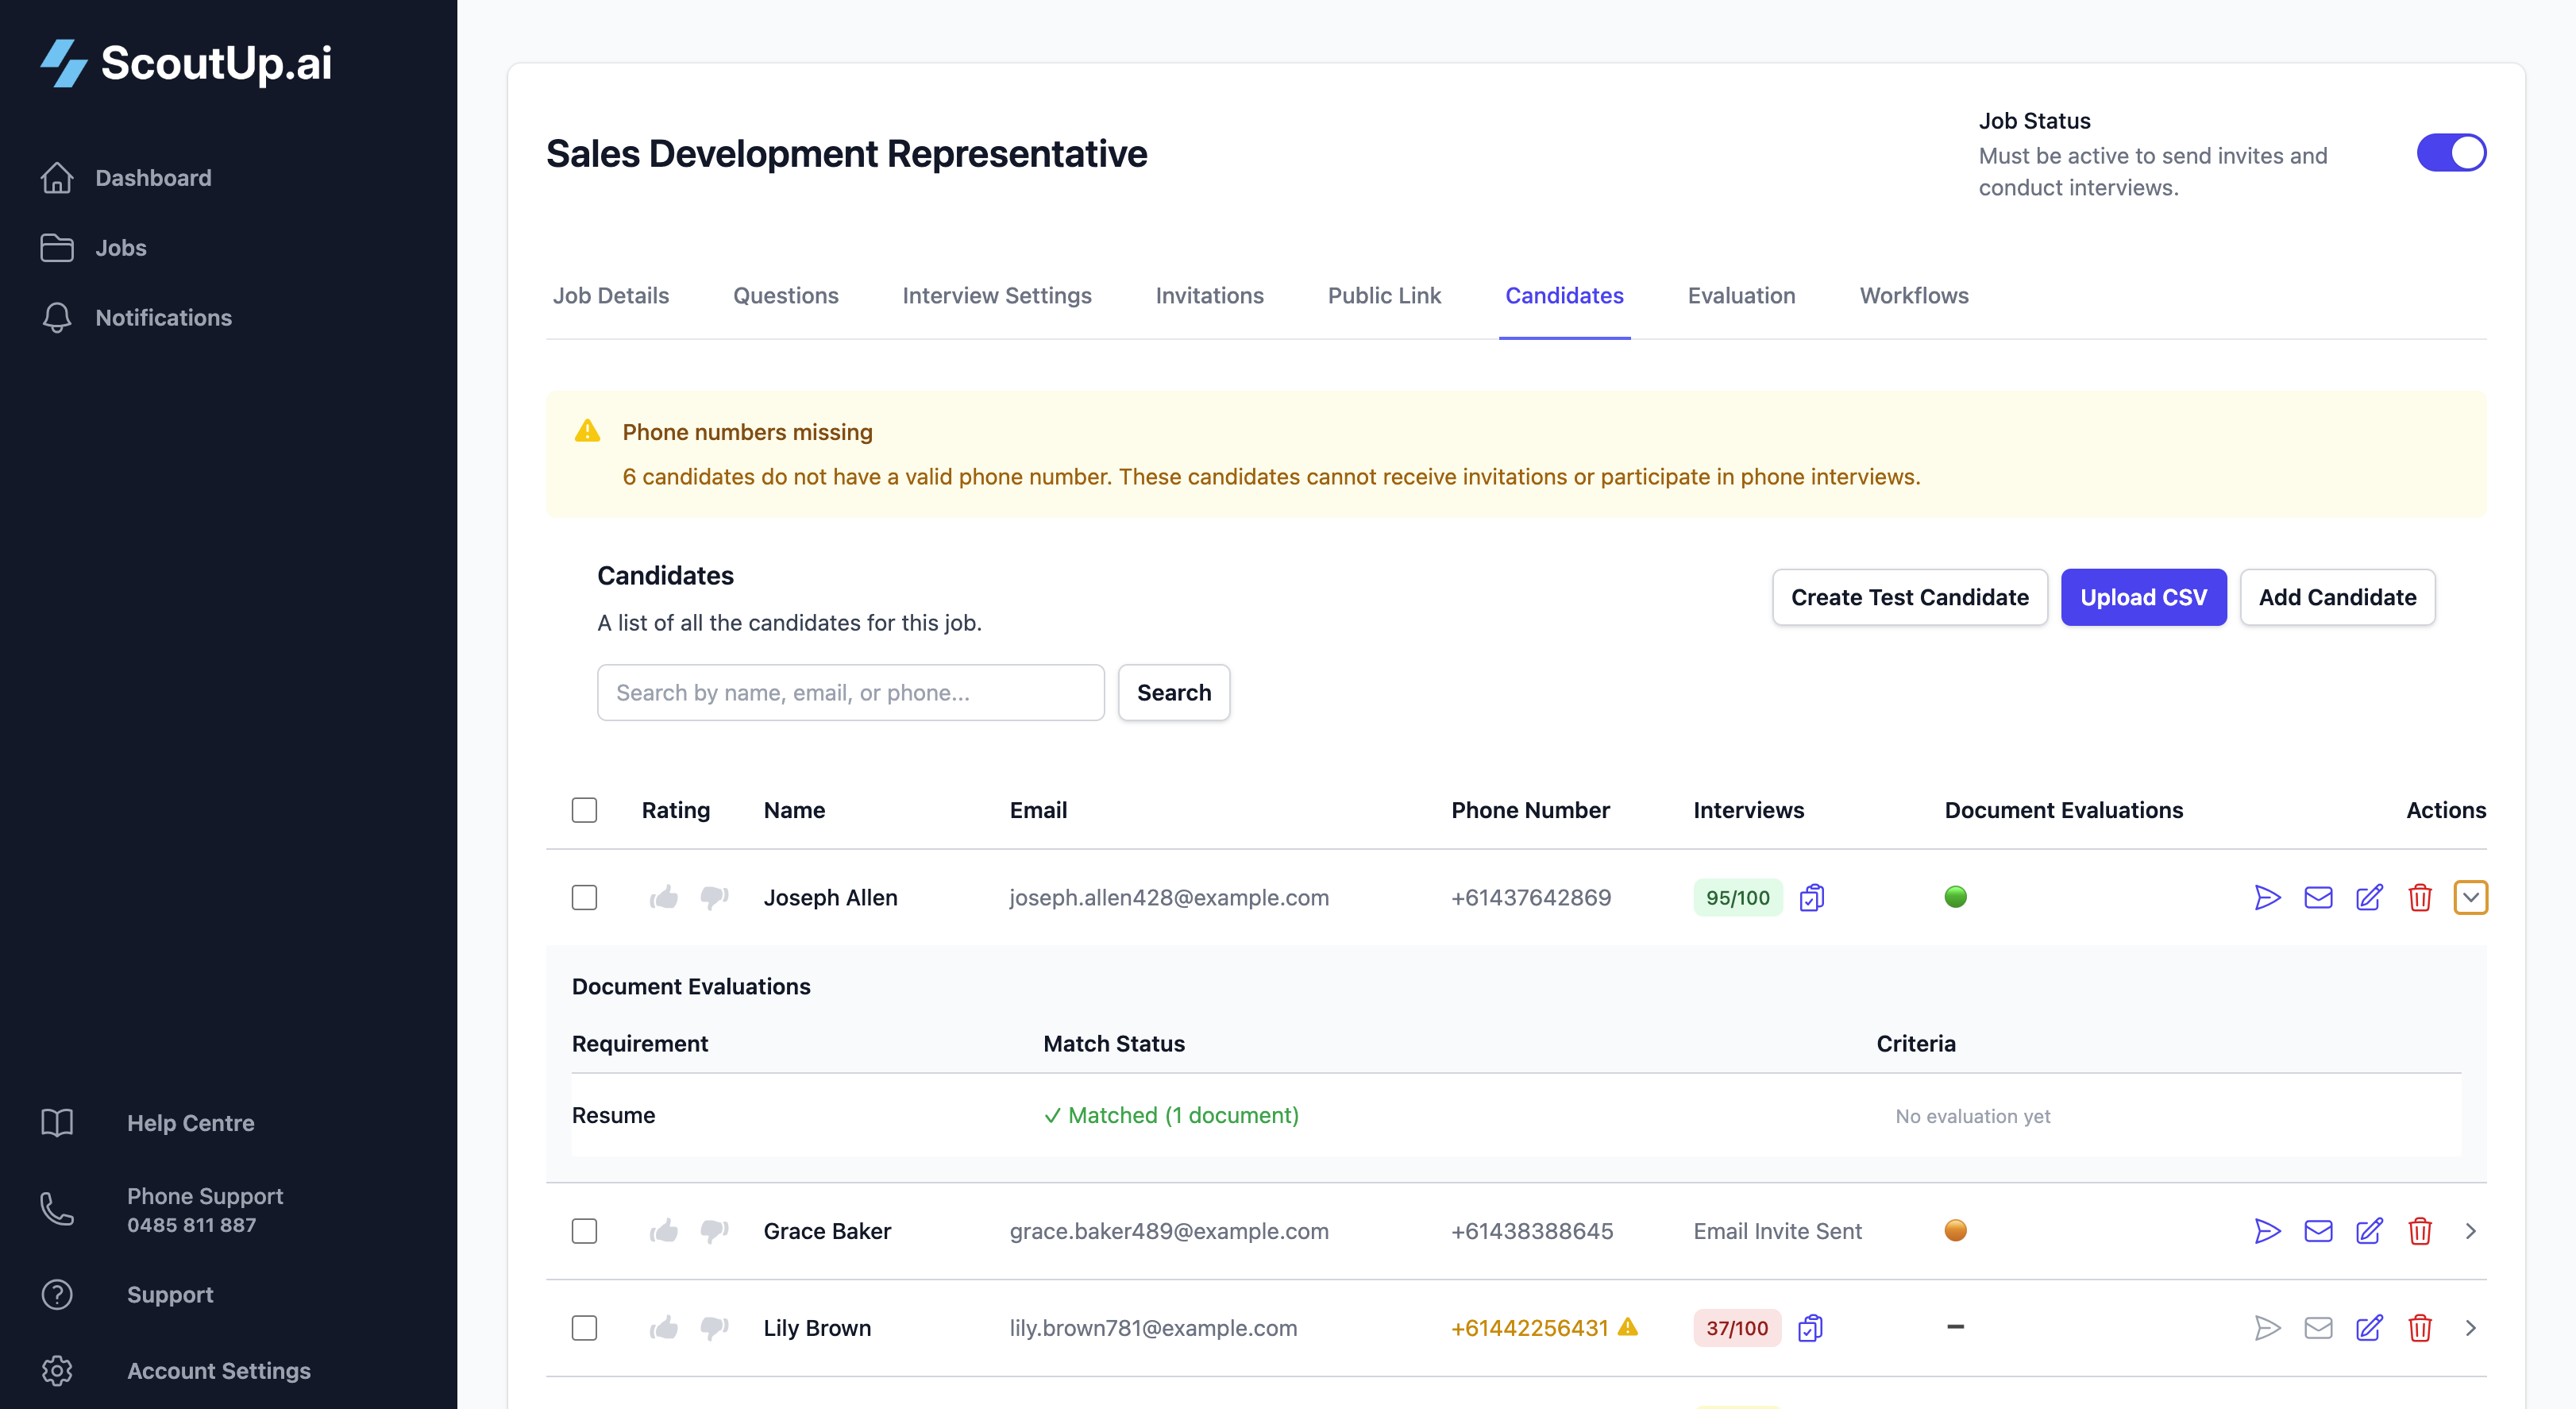
Task: Open the Interview Settings tab
Action: pos(996,295)
